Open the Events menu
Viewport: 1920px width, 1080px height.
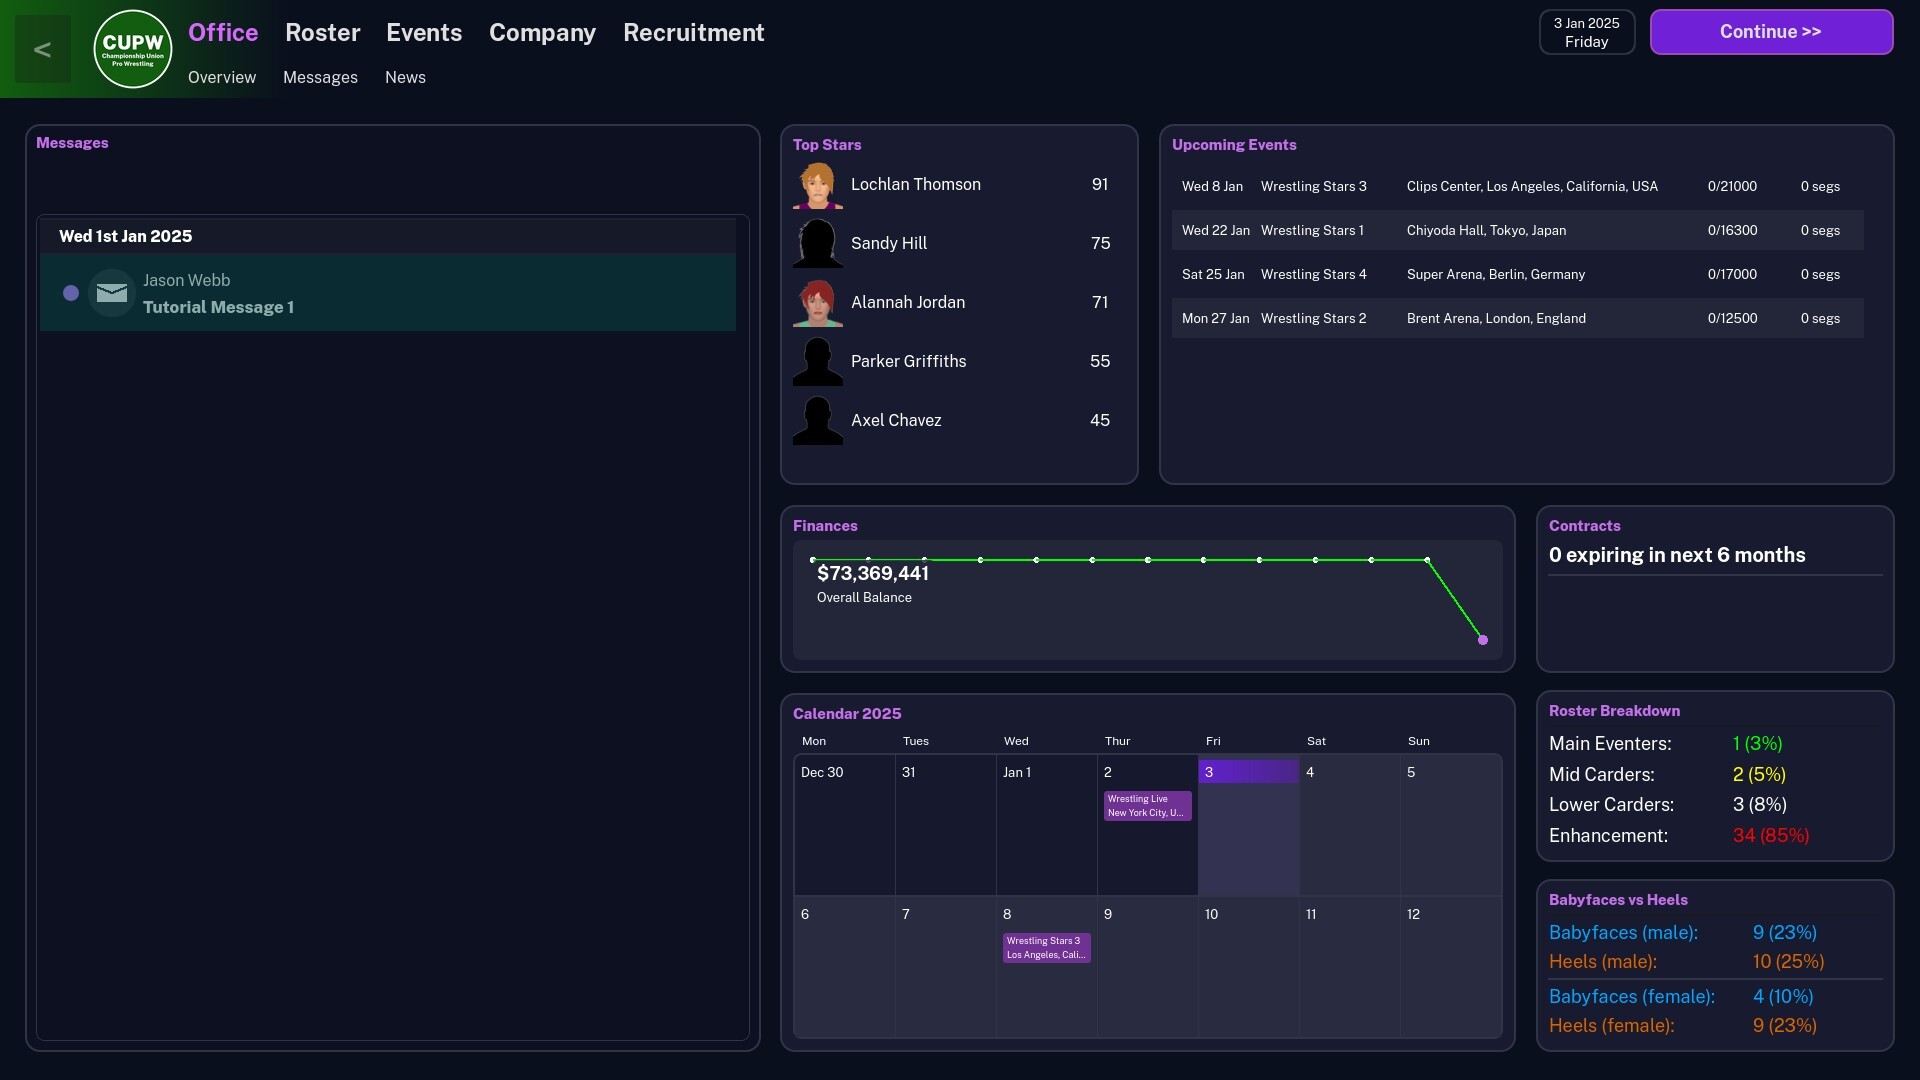click(x=424, y=32)
